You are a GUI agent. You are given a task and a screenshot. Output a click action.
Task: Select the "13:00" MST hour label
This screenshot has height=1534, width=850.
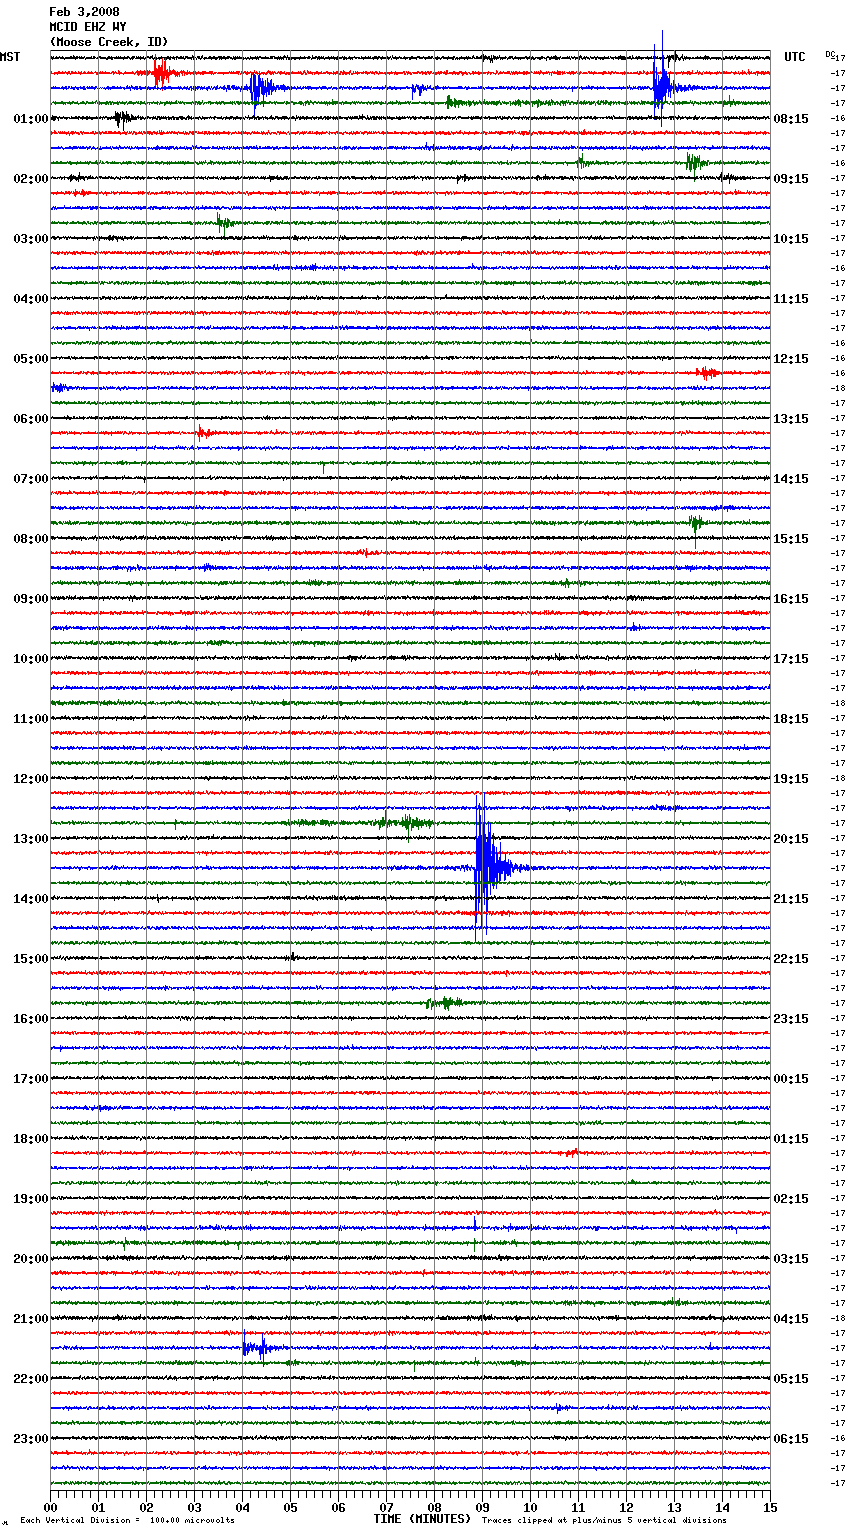pyautogui.click(x=31, y=839)
